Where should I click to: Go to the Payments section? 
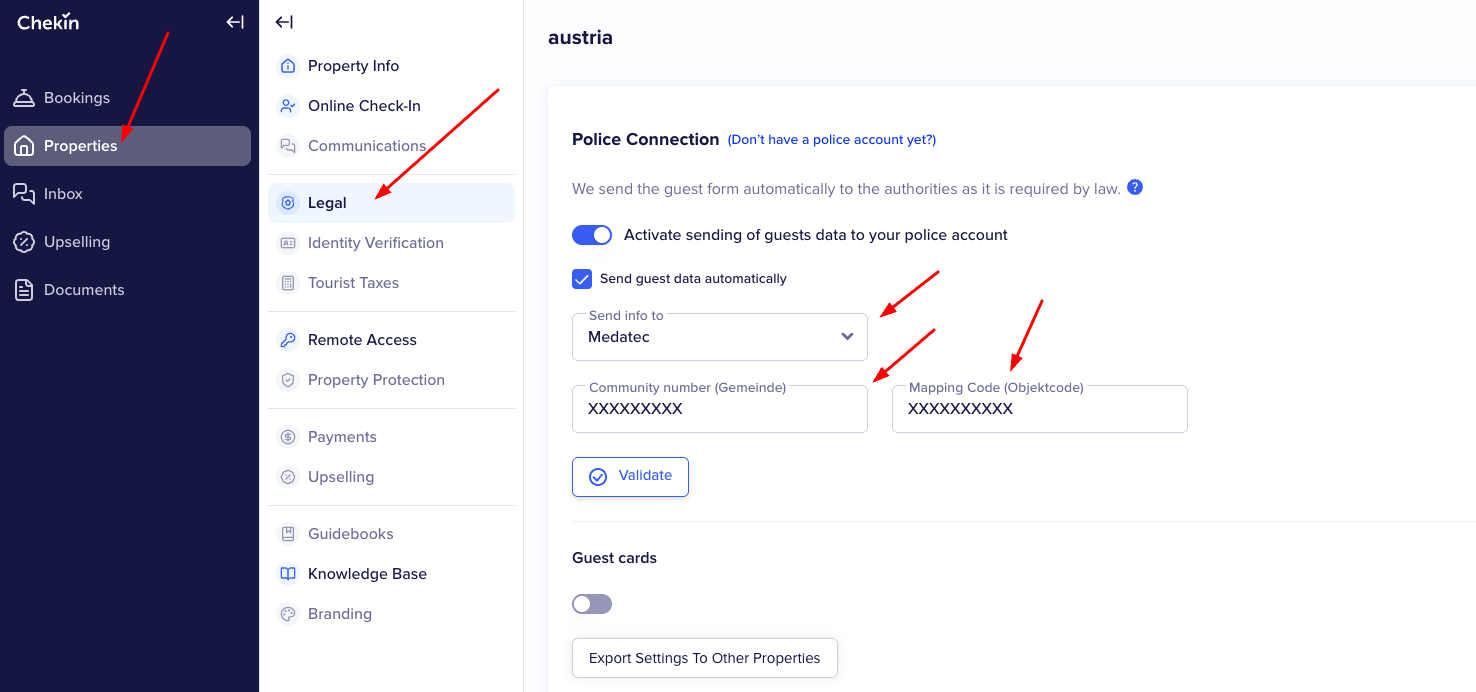(342, 437)
